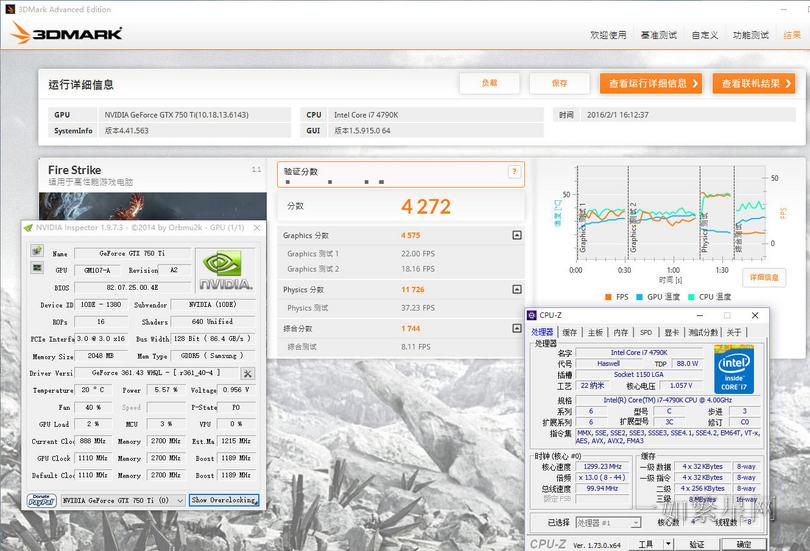Collapse the Physics 分数 section
This screenshot has width=810, height=551.
click(517, 289)
